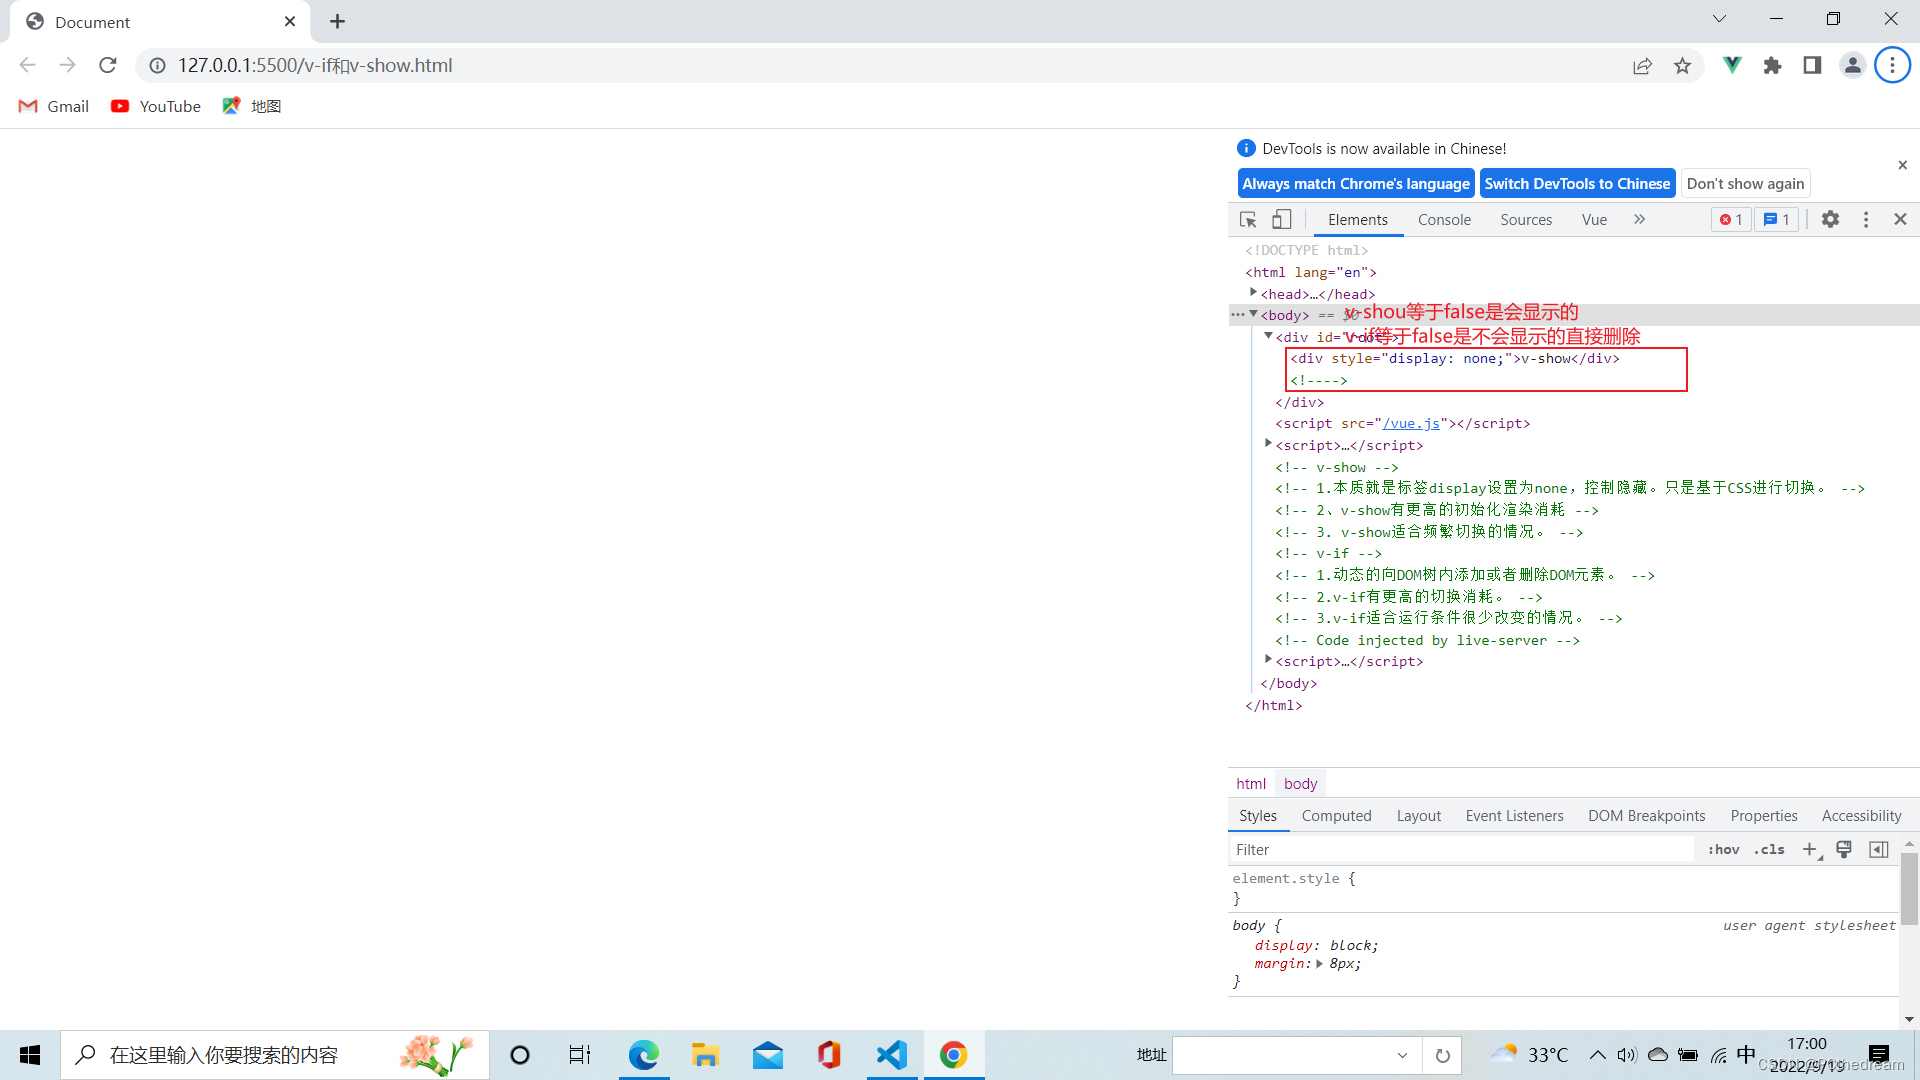This screenshot has width=1920, height=1080.
Task: Expand the head element node
Action: pos(1253,292)
